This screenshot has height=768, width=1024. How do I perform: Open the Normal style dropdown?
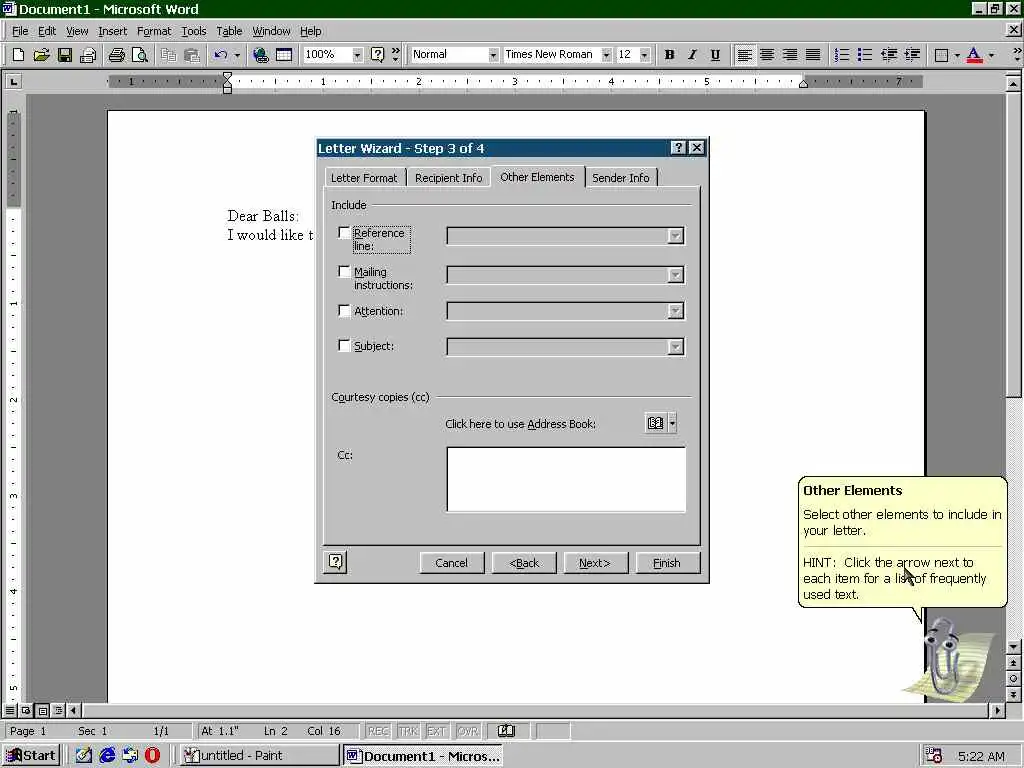[493, 55]
